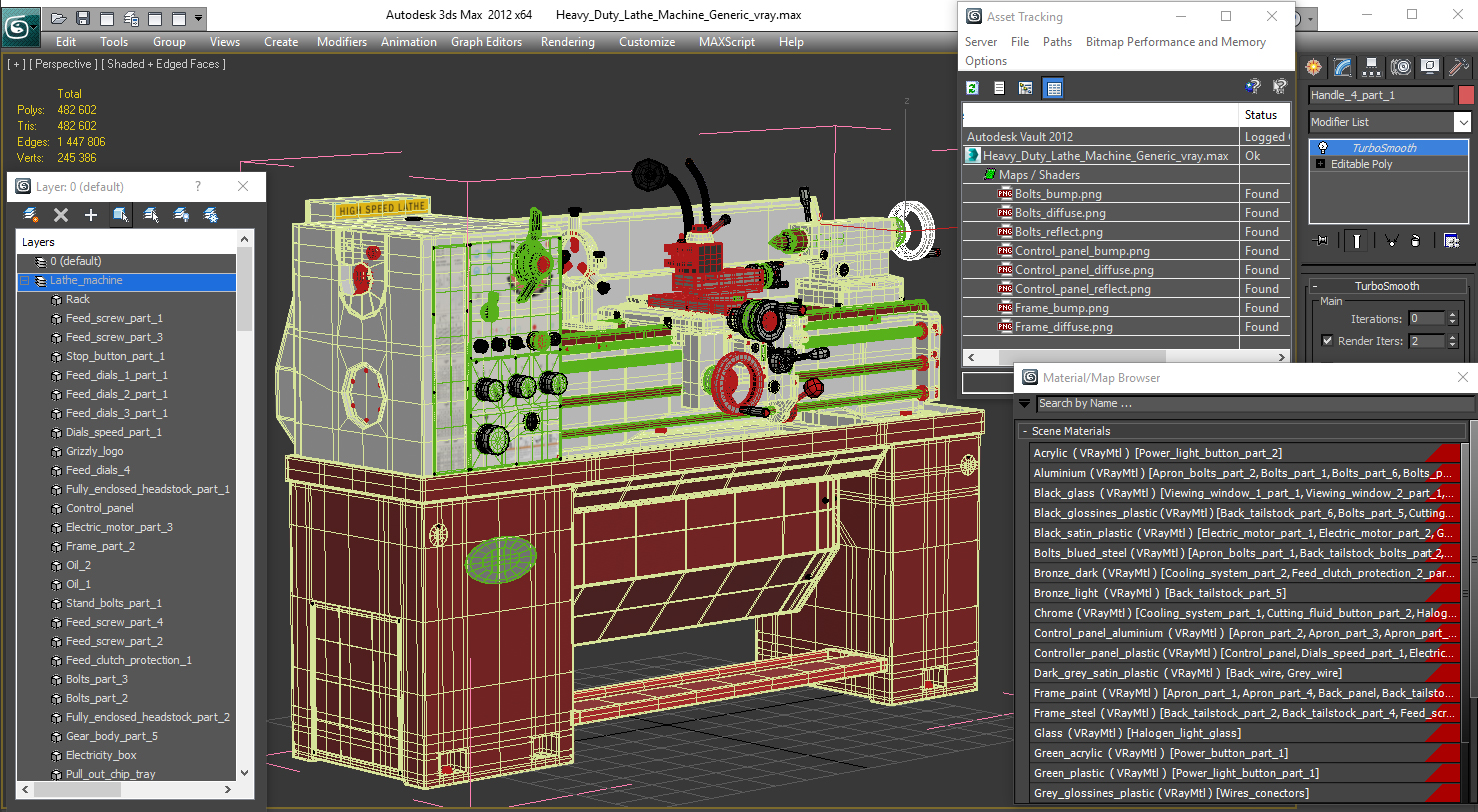
Task: Click the object color swatch beside Handle_4_part_1
Action: point(1466,95)
